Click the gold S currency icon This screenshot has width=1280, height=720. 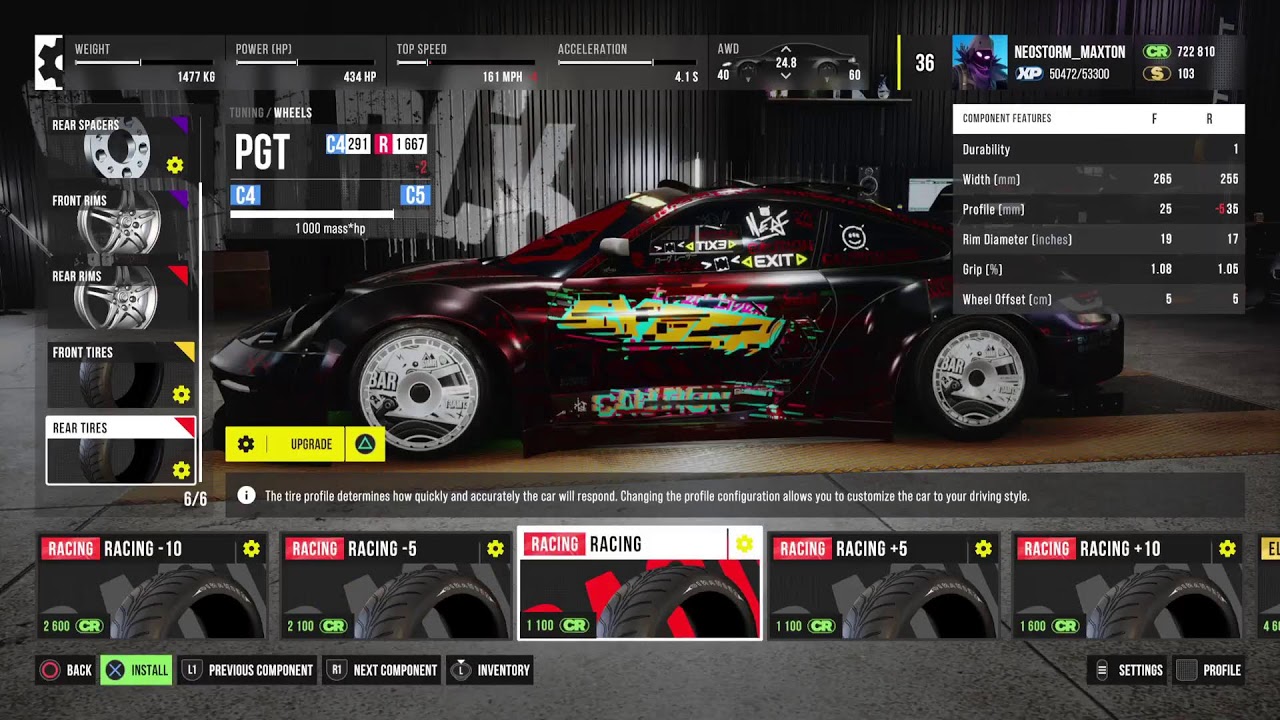[1157, 74]
